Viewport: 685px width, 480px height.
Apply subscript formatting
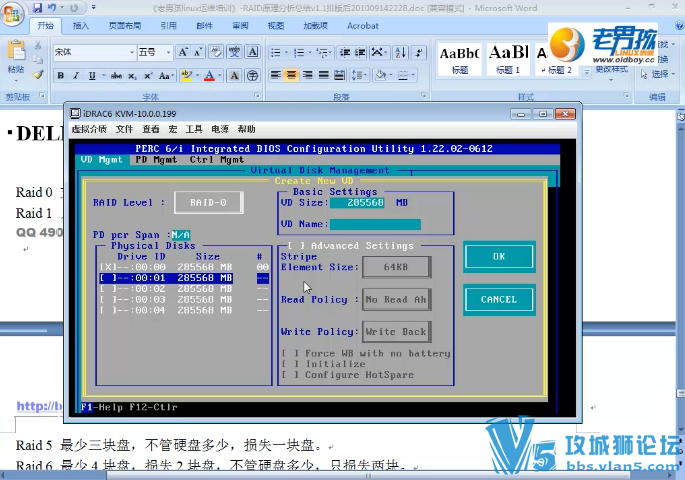132,76
